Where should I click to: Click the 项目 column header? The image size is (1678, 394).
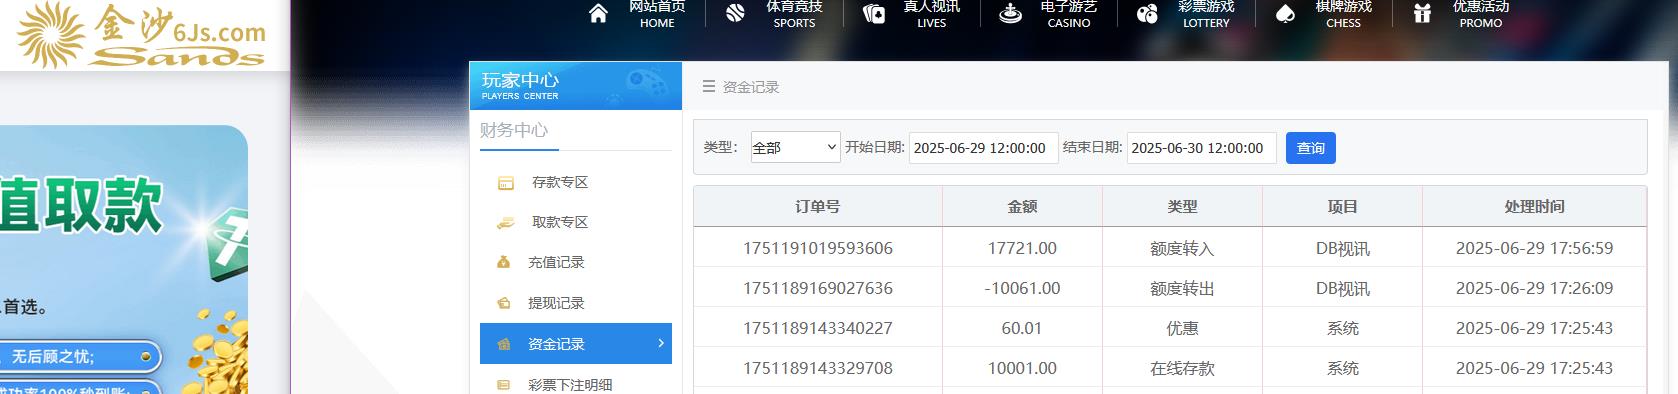tap(1342, 206)
